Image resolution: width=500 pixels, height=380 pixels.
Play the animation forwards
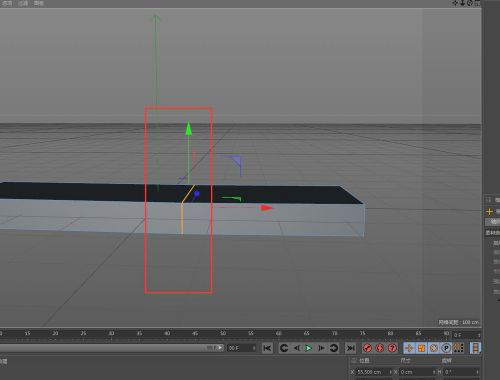tap(309, 348)
